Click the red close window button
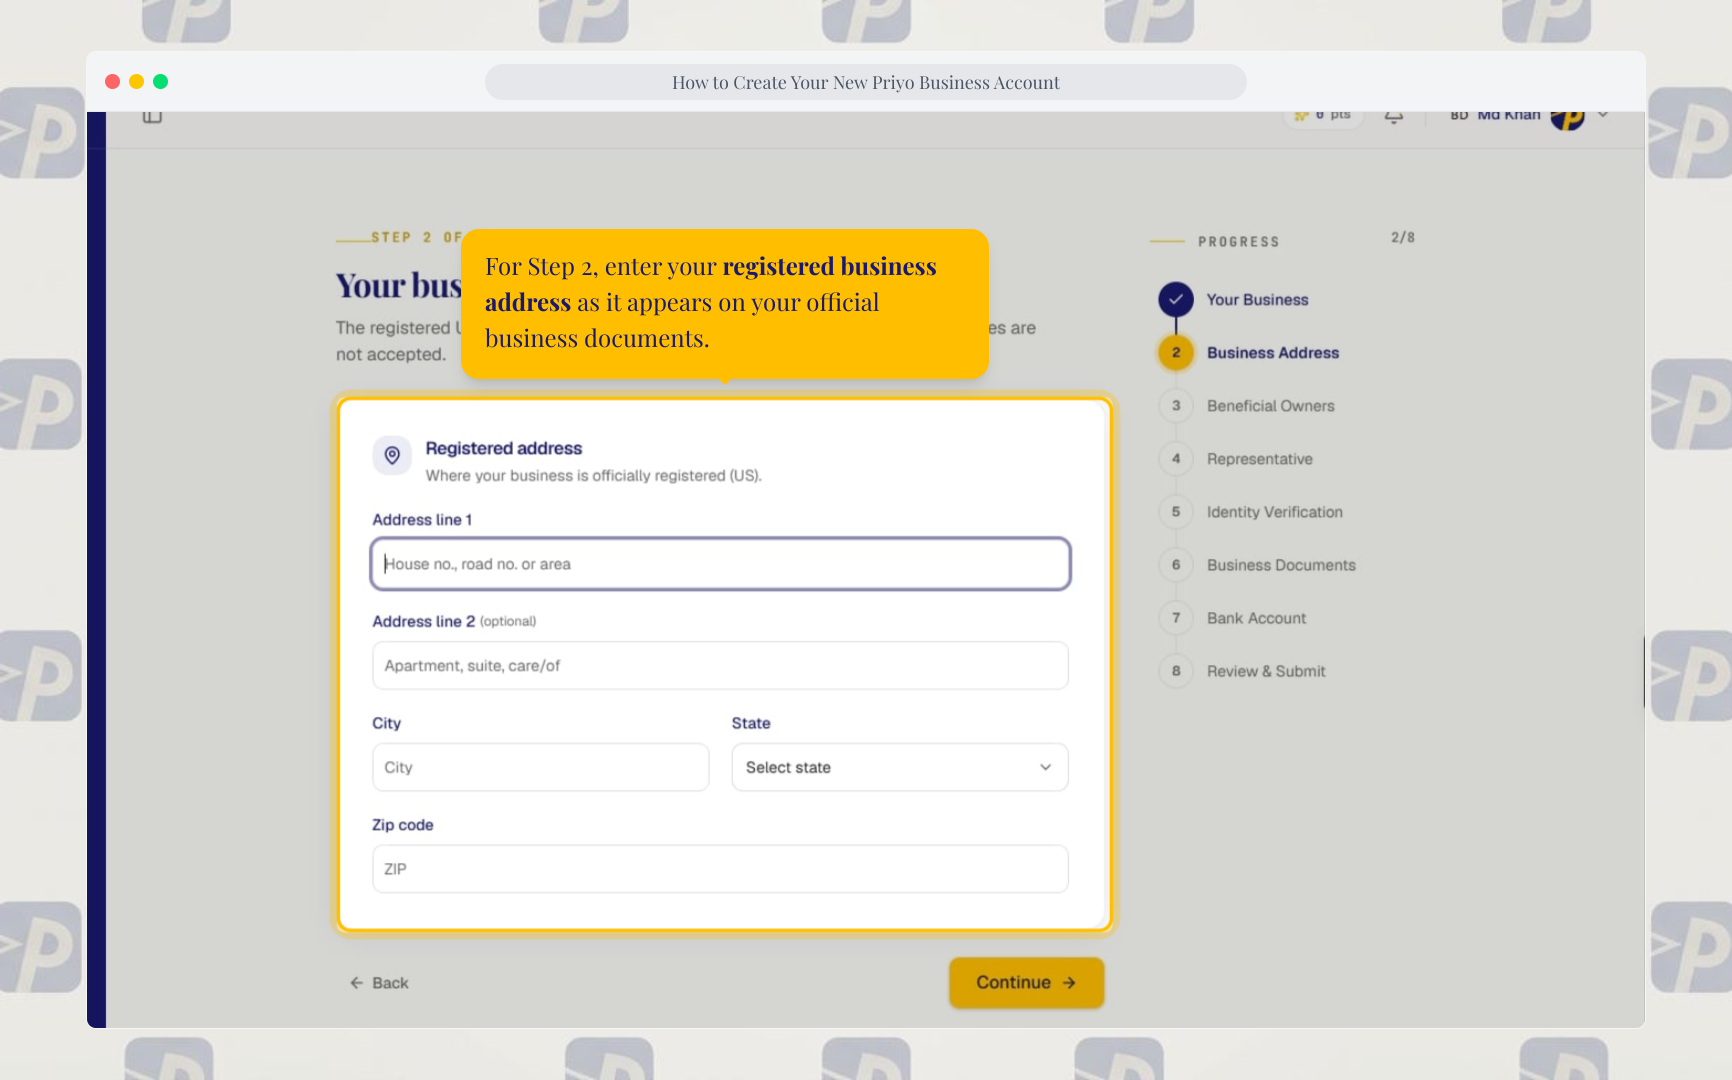Viewport: 1732px width, 1080px height. point(112,82)
